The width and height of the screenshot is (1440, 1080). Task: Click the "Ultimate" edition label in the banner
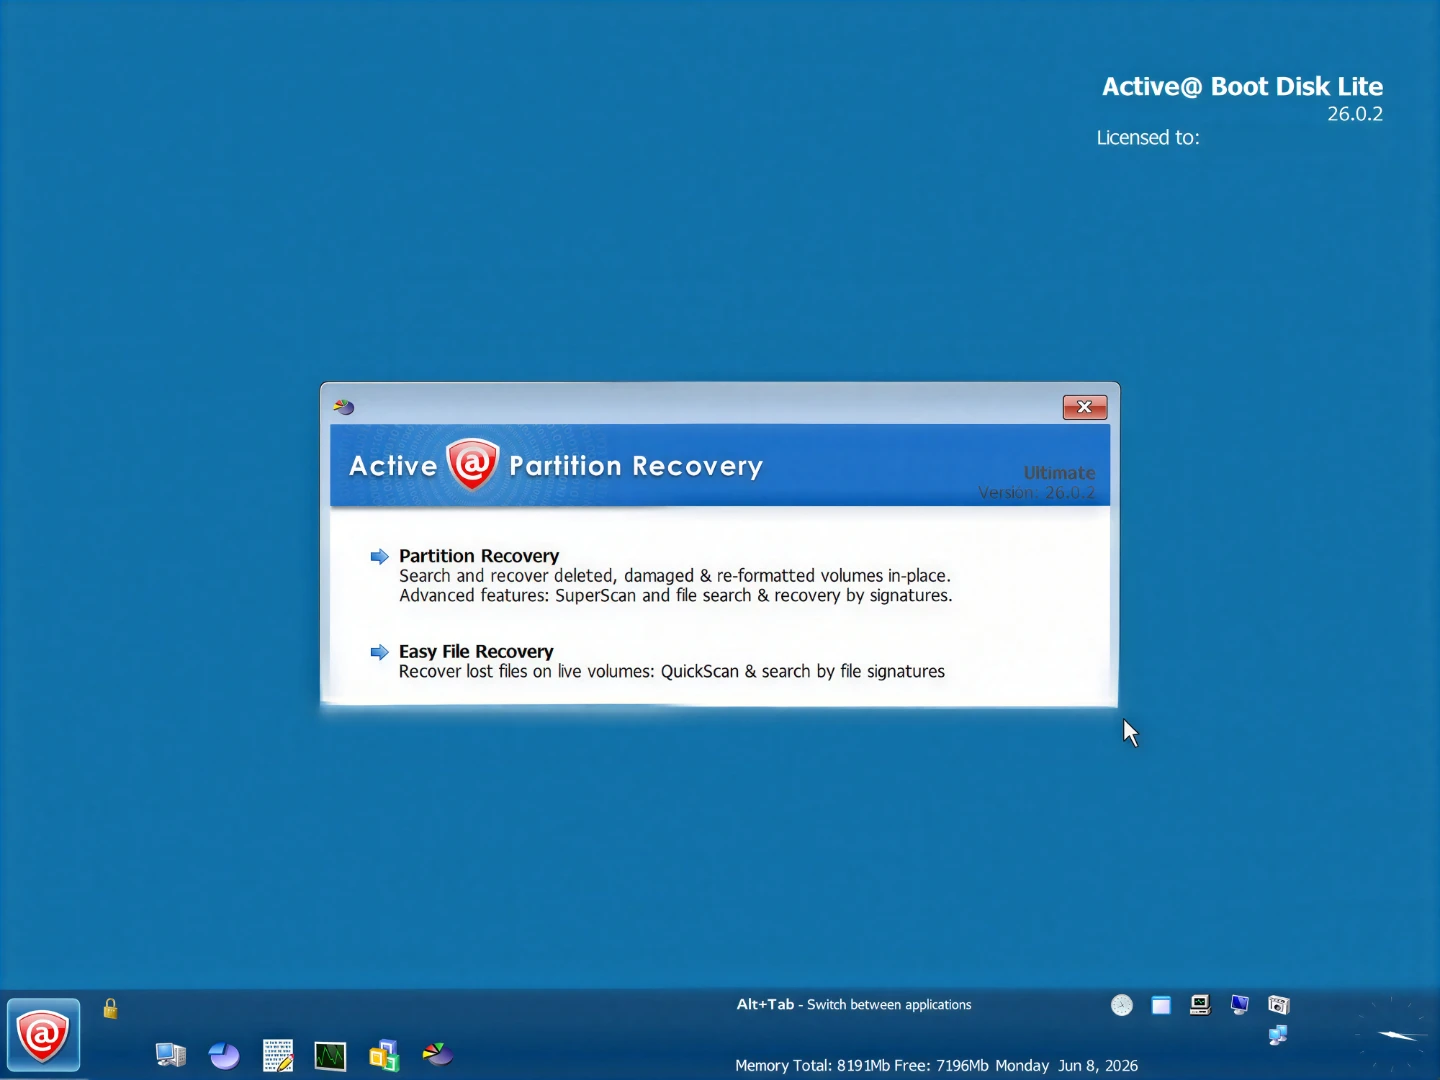[x=1059, y=473]
